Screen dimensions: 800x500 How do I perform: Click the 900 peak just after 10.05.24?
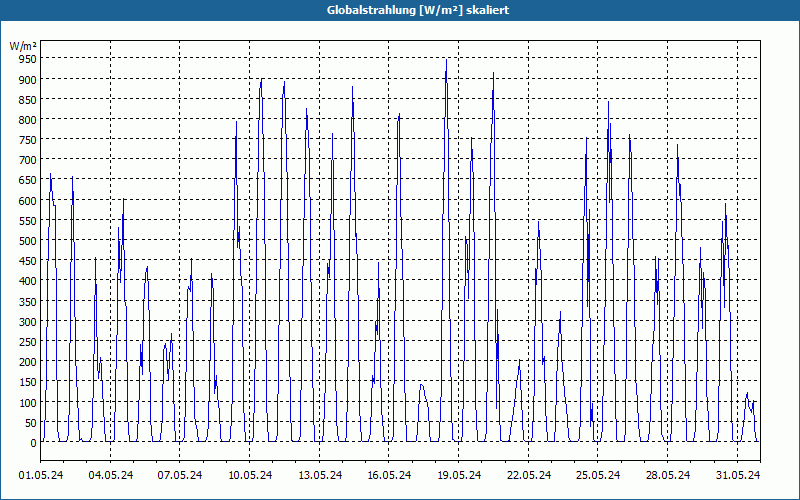click(x=261, y=80)
